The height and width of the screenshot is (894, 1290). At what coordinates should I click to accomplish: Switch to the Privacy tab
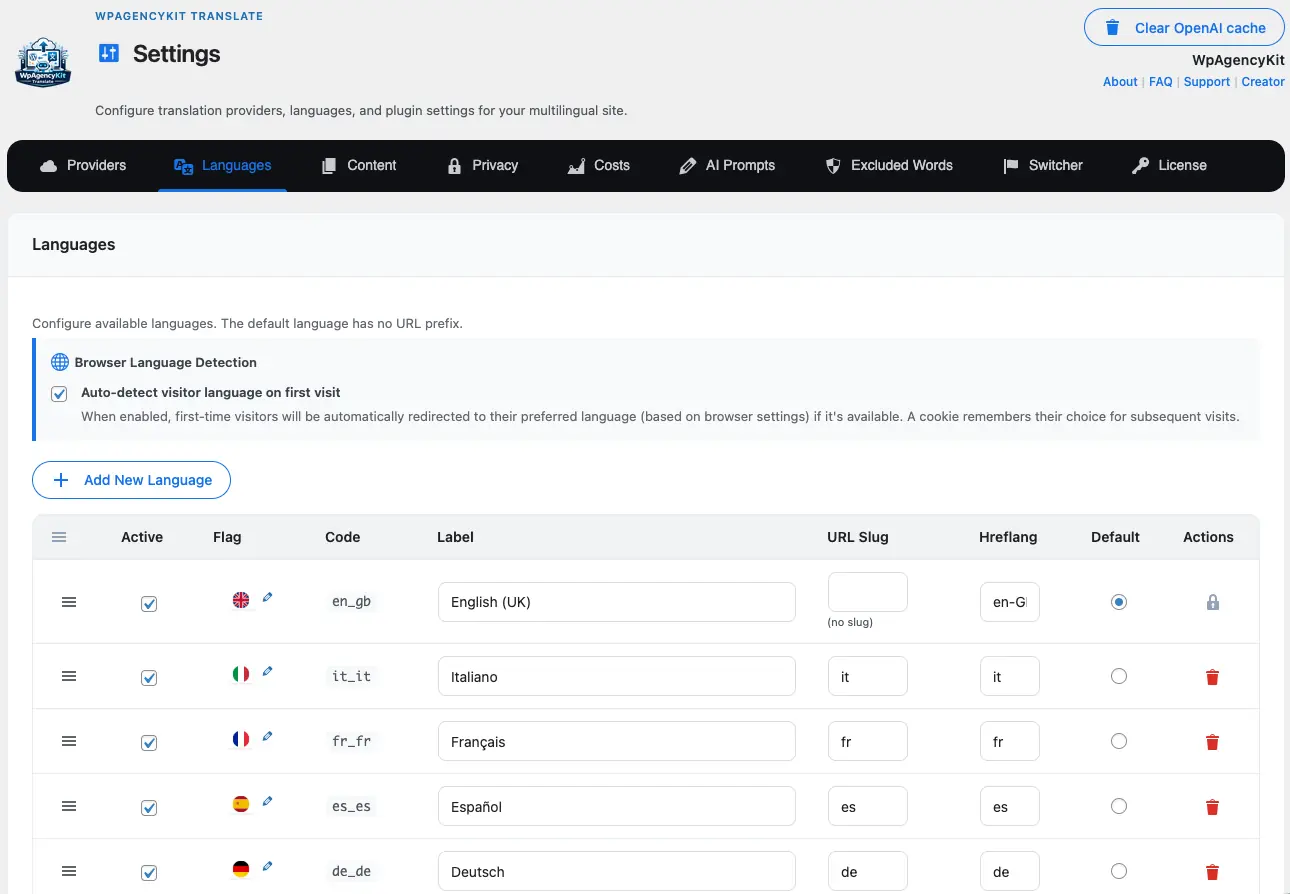click(x=483, y=166)
